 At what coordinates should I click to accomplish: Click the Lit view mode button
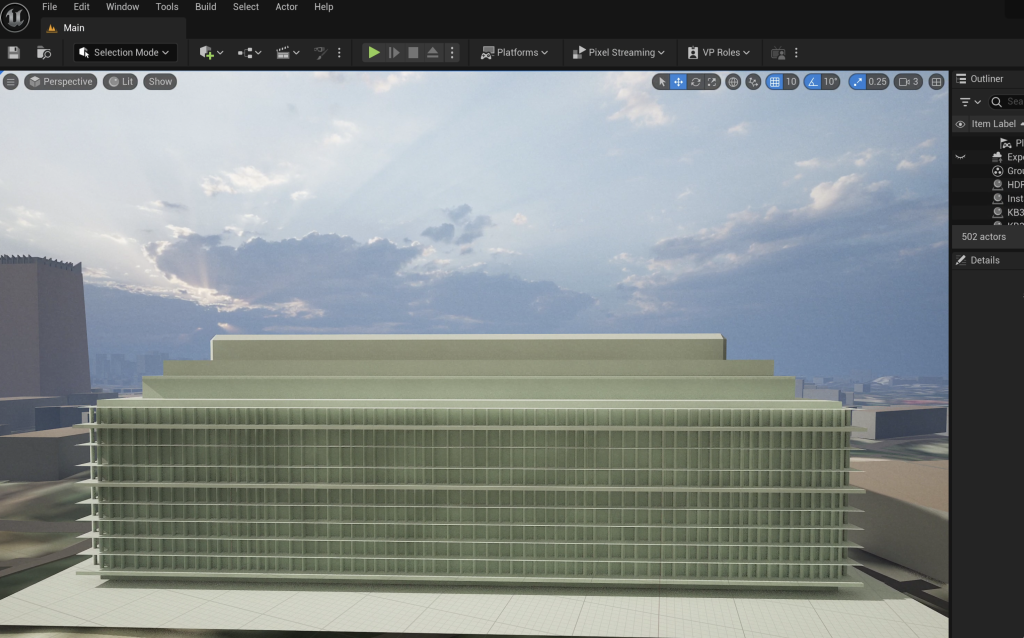tap(121, 82)
